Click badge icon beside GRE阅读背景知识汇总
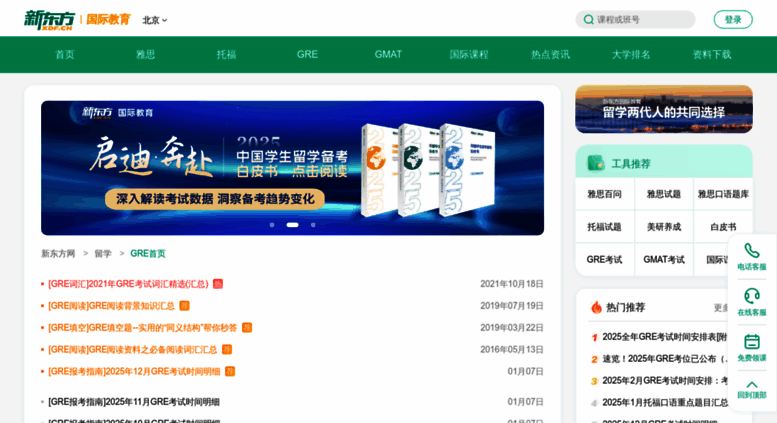This screenshot has height=423, width=777. tap(184, 306)
